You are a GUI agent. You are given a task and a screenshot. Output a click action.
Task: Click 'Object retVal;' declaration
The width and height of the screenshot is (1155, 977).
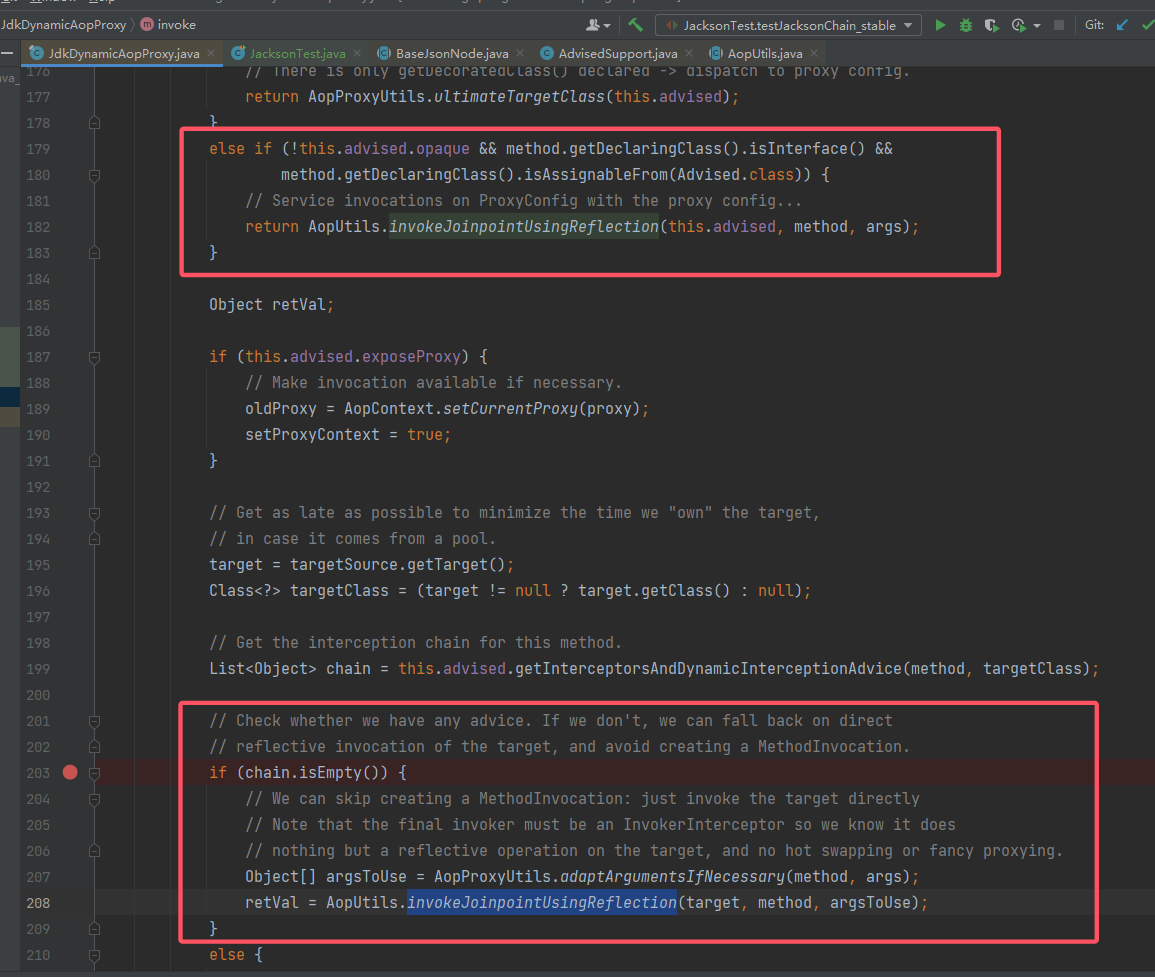point(272,304)
